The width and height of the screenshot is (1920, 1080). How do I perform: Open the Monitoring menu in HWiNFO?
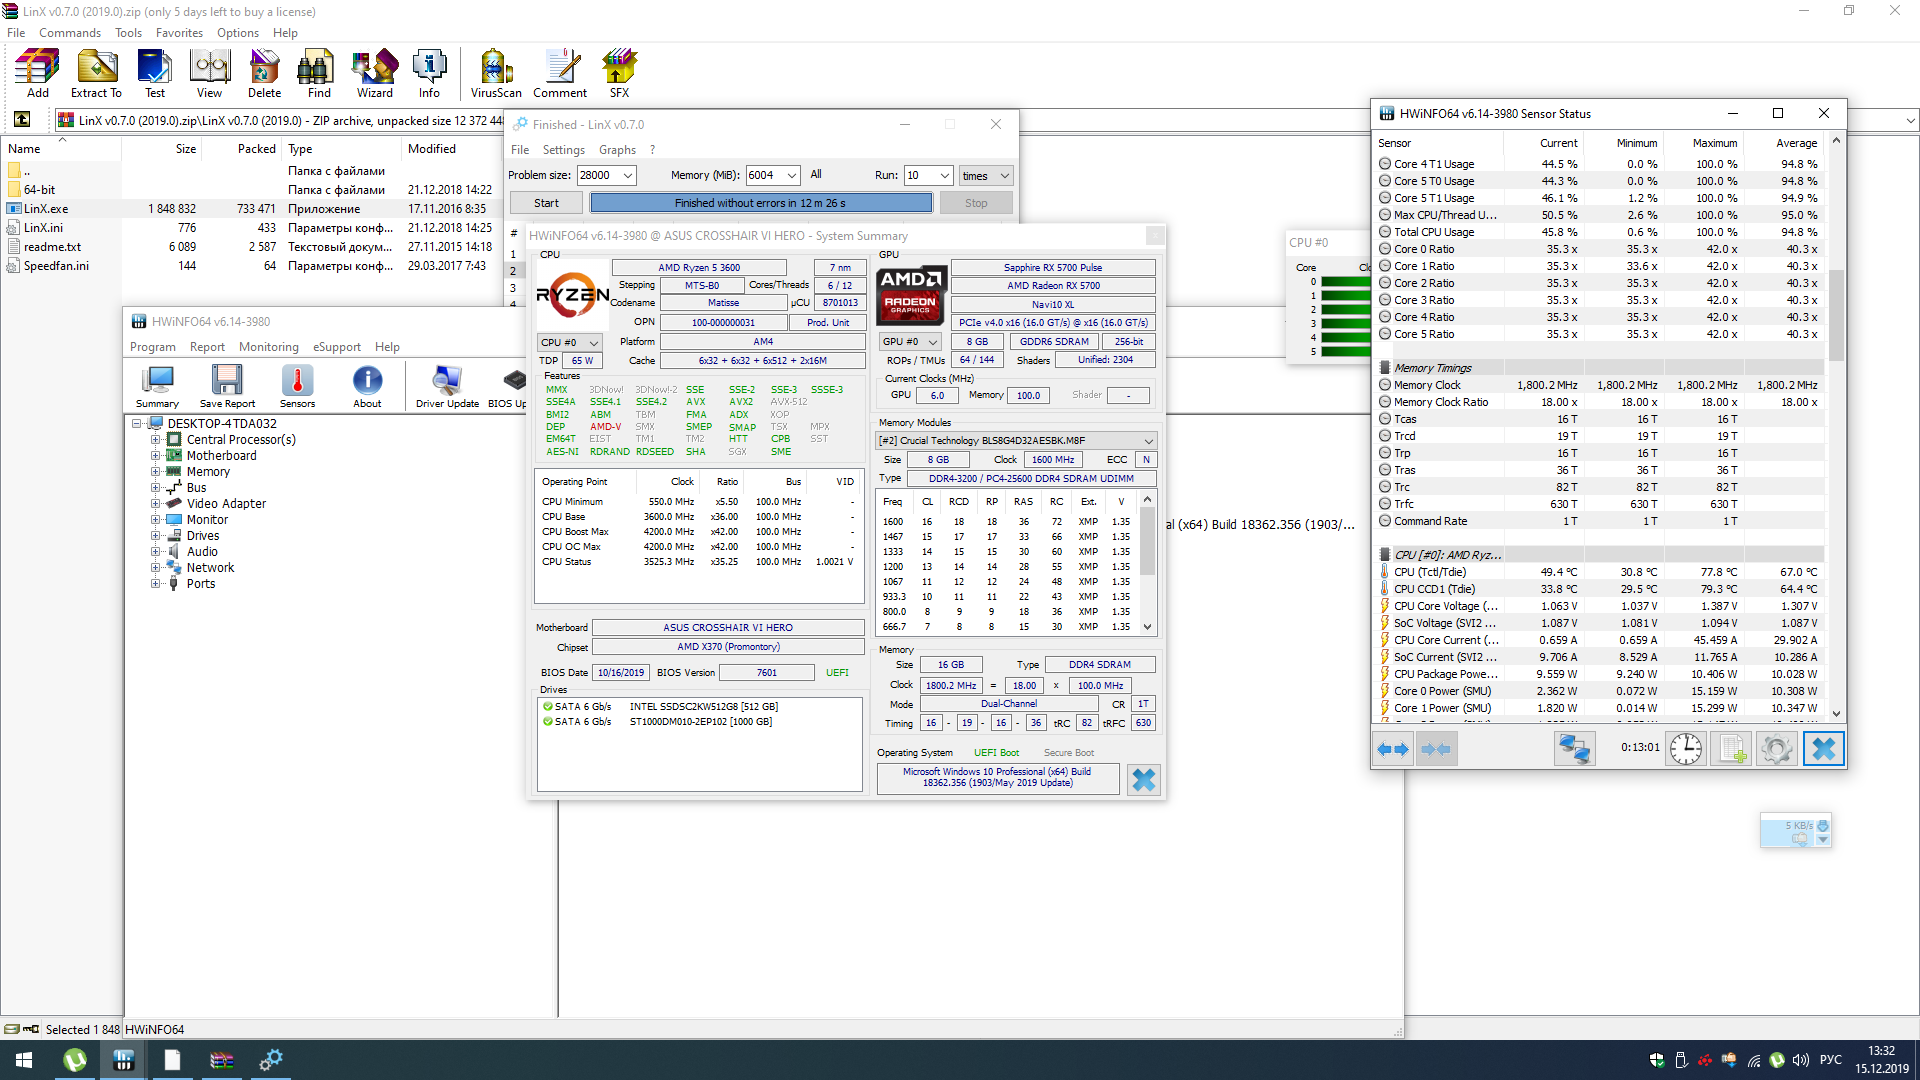[268, 347]
